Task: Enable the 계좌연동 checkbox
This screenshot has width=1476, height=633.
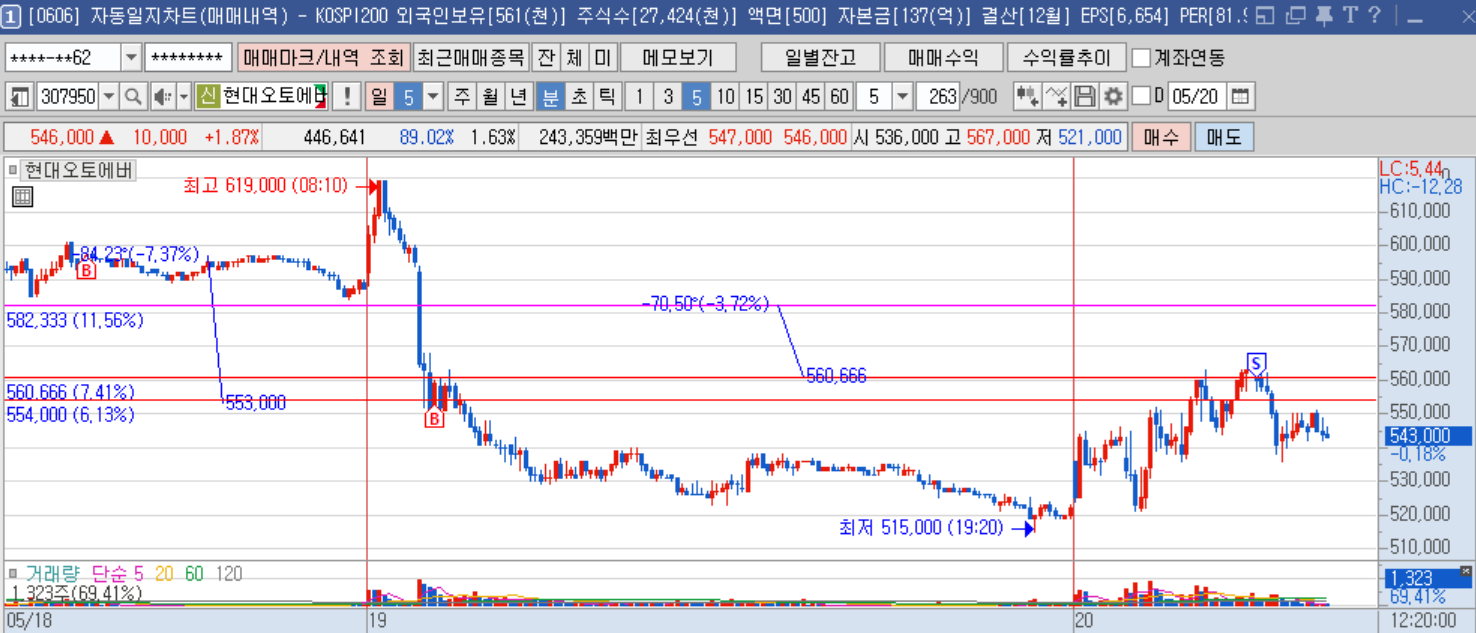Action: tap(1141, 58)
